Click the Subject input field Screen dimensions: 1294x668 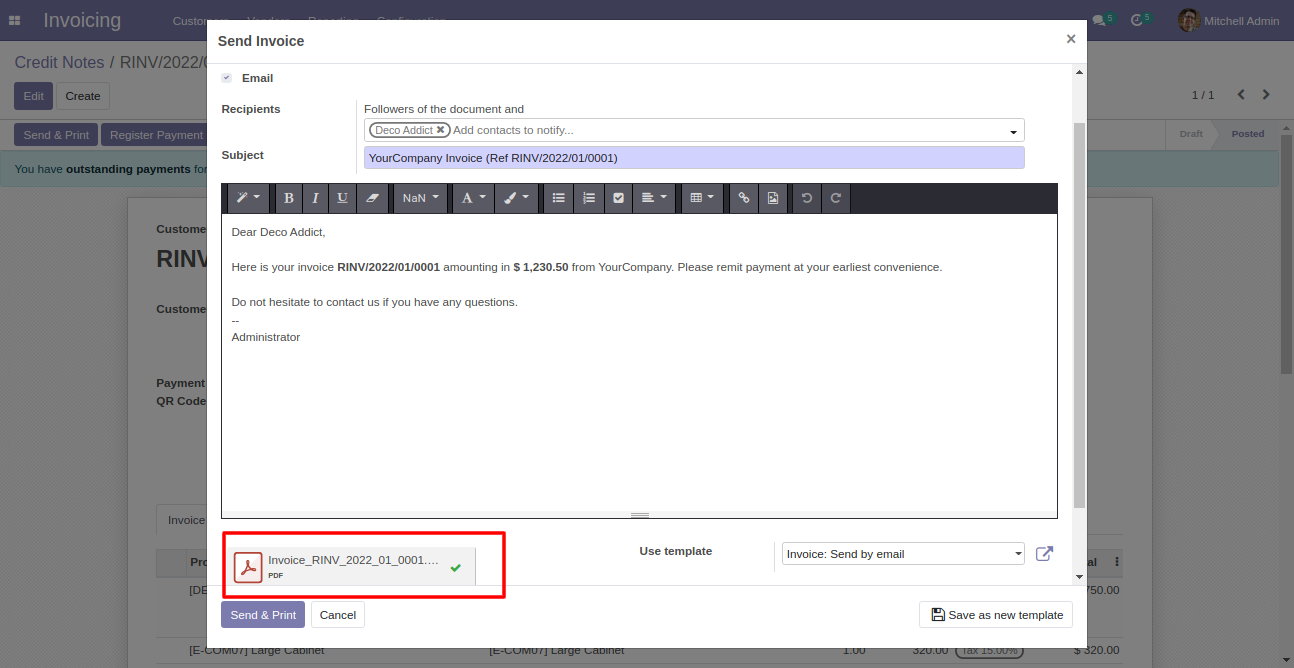click(x=694, y=158)
